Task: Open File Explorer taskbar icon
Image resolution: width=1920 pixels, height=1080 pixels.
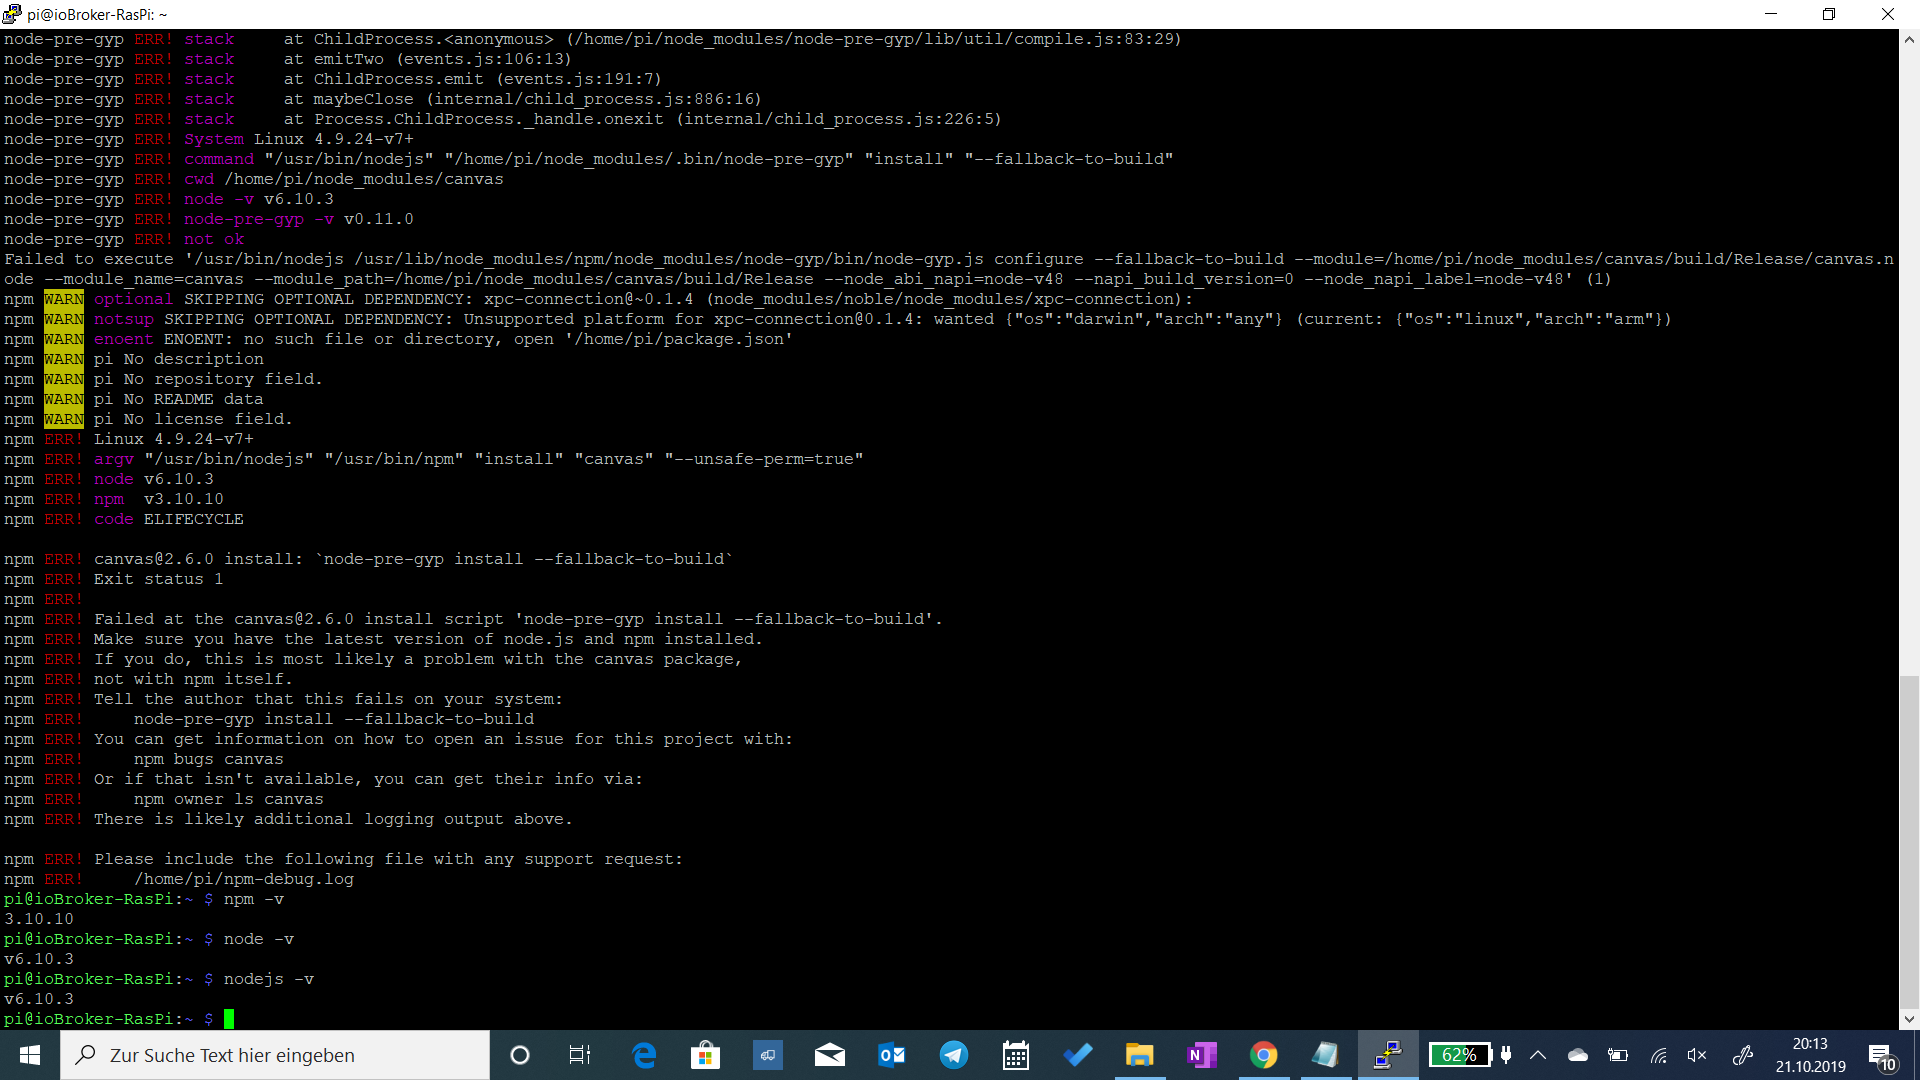Action: pos(1139,1055)
